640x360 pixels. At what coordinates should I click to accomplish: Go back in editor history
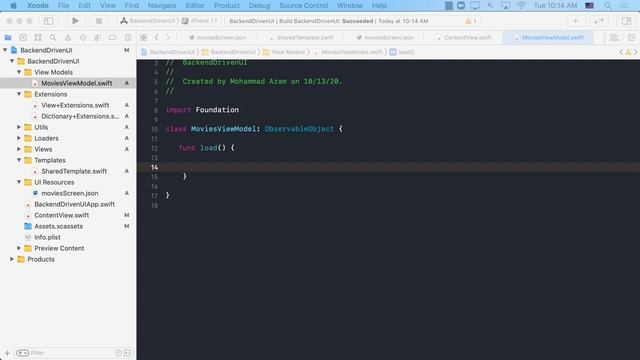point(156,38)
